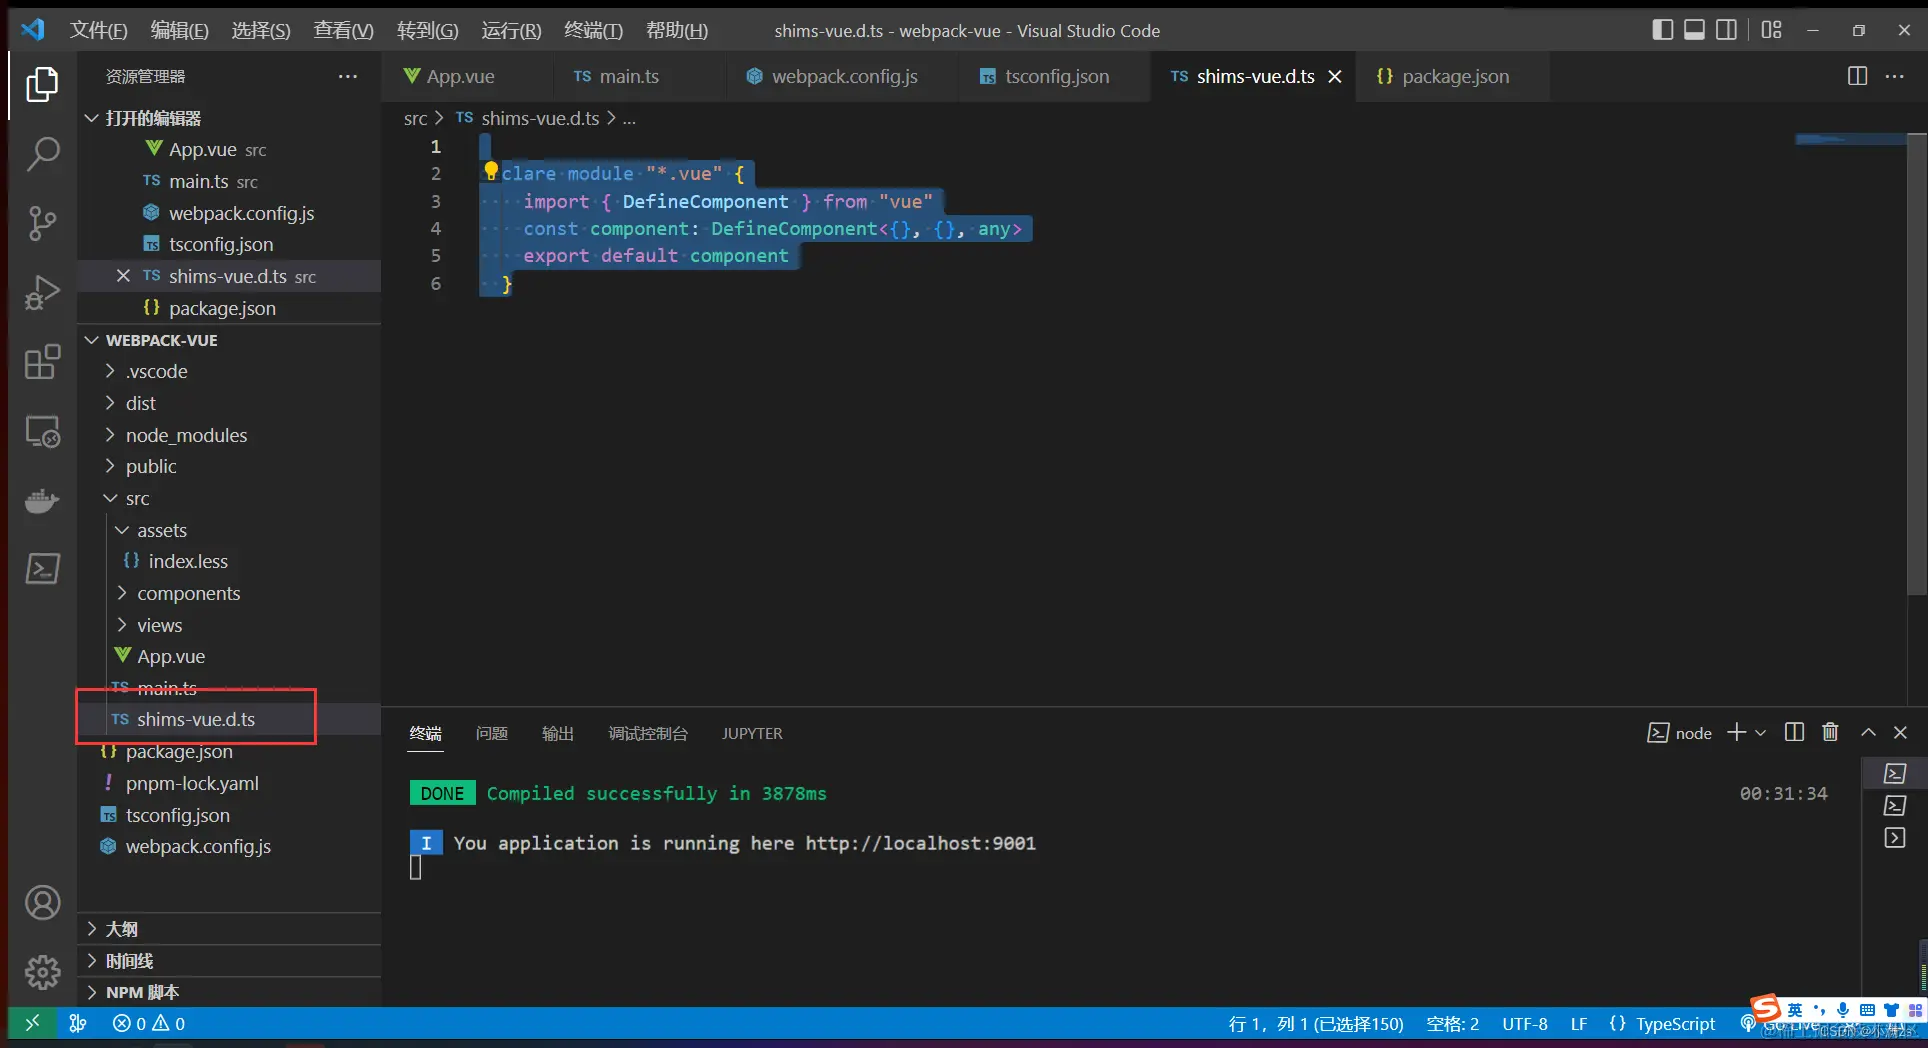The height and width of the screenshot is (1048, 1928).
Task: Click errors and warnings count in status bar
Action: 149,1023
